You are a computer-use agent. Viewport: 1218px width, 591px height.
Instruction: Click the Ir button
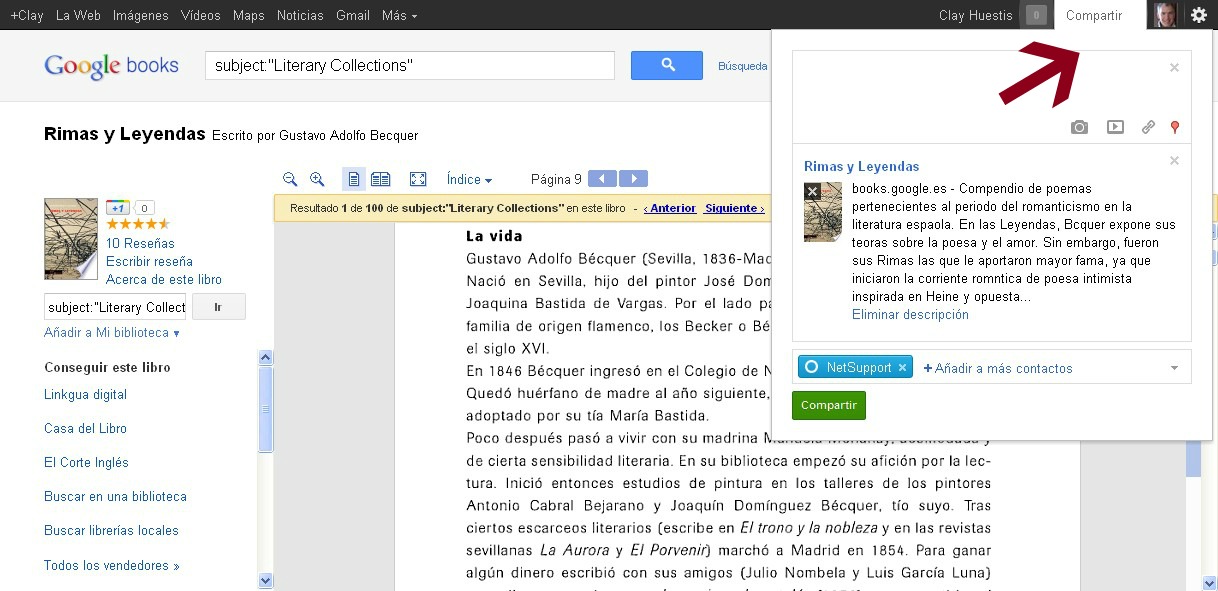click(x=218, y=307)
